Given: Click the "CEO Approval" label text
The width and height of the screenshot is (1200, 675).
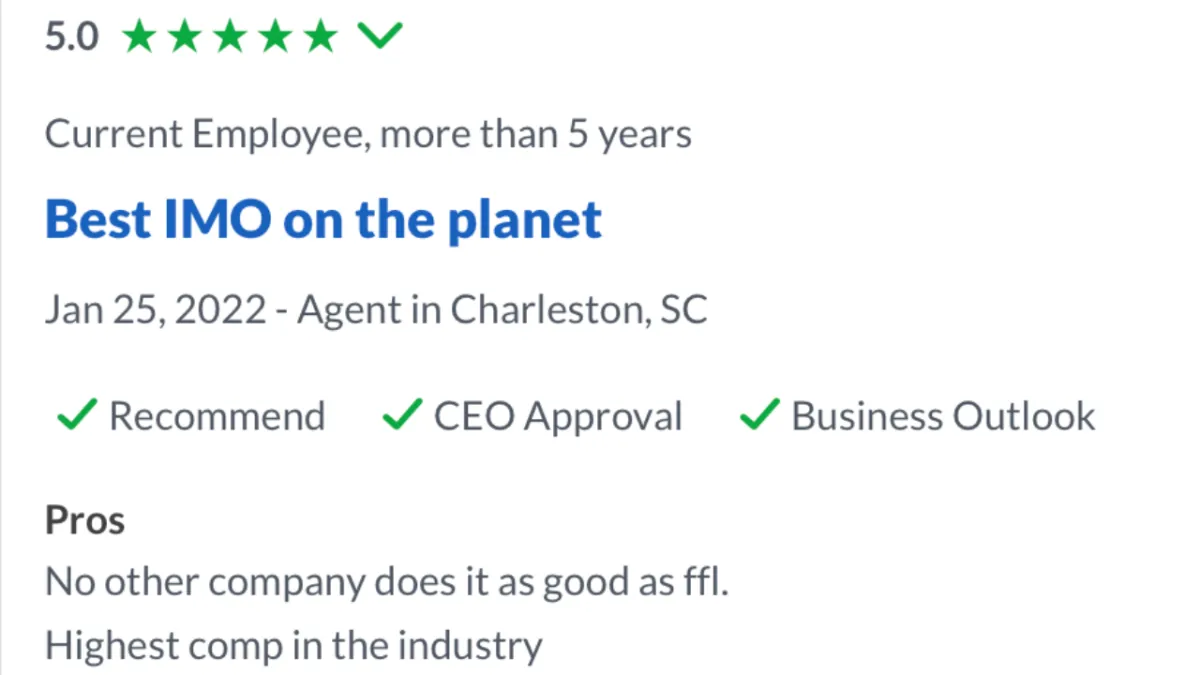Looking at the screenshot, I should pyautogui.click(x=557, y=416).
